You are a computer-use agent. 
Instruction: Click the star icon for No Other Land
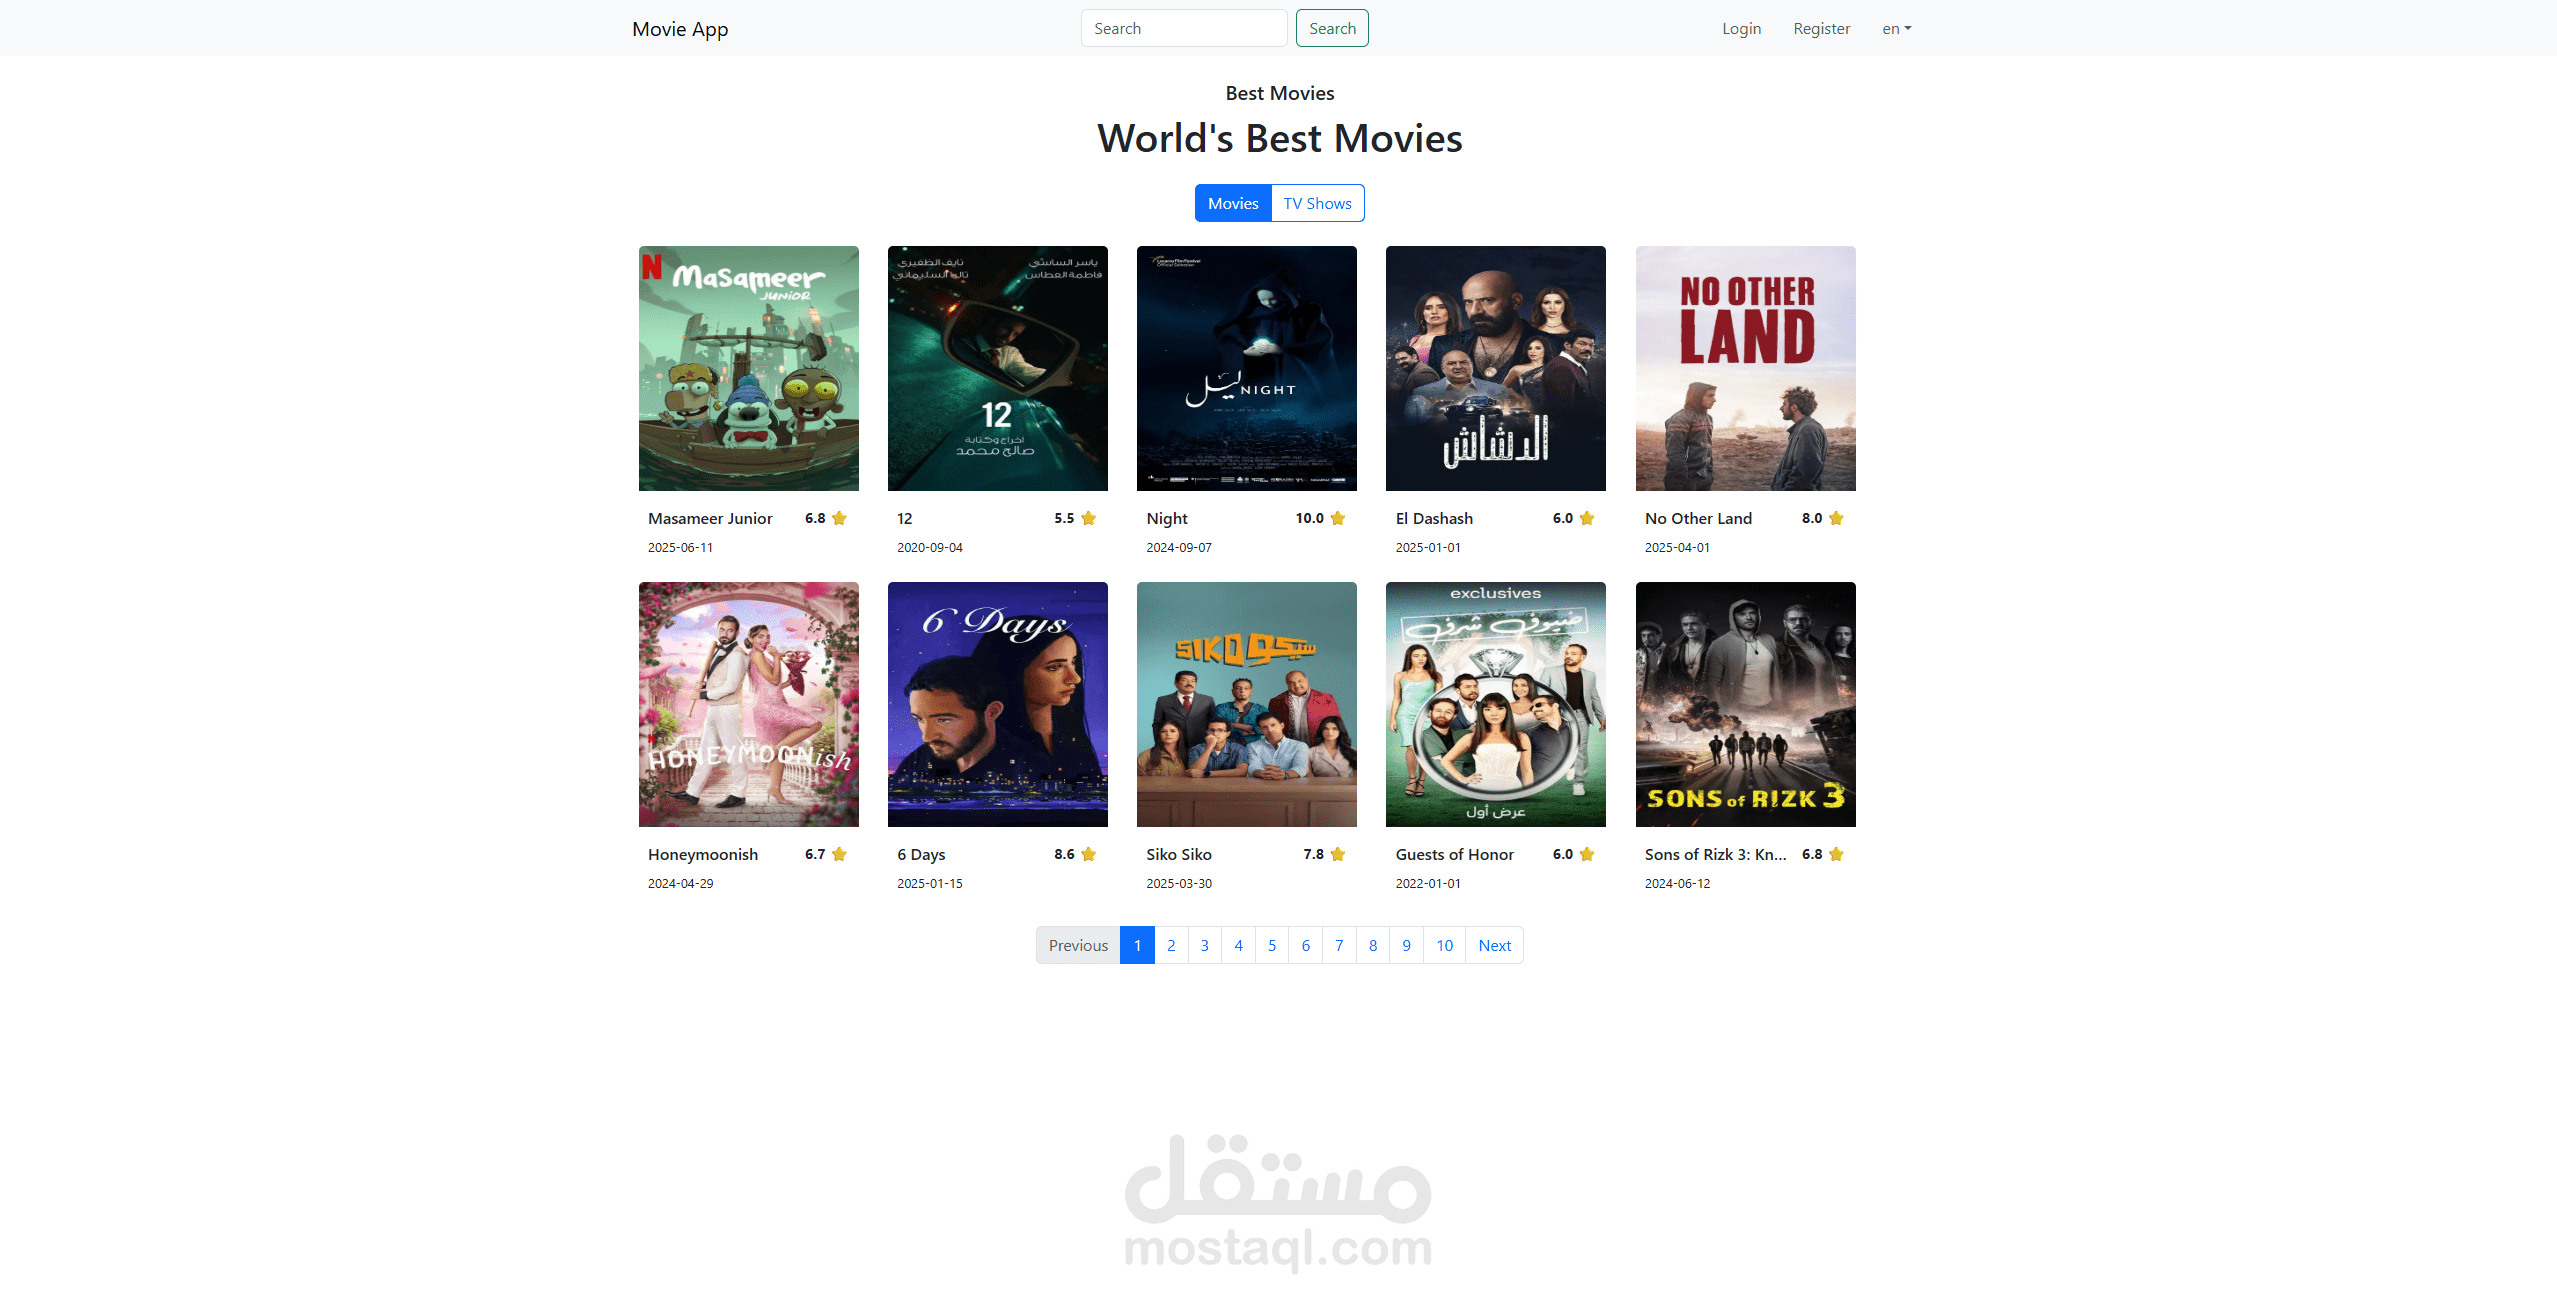tap(1836, 518)
